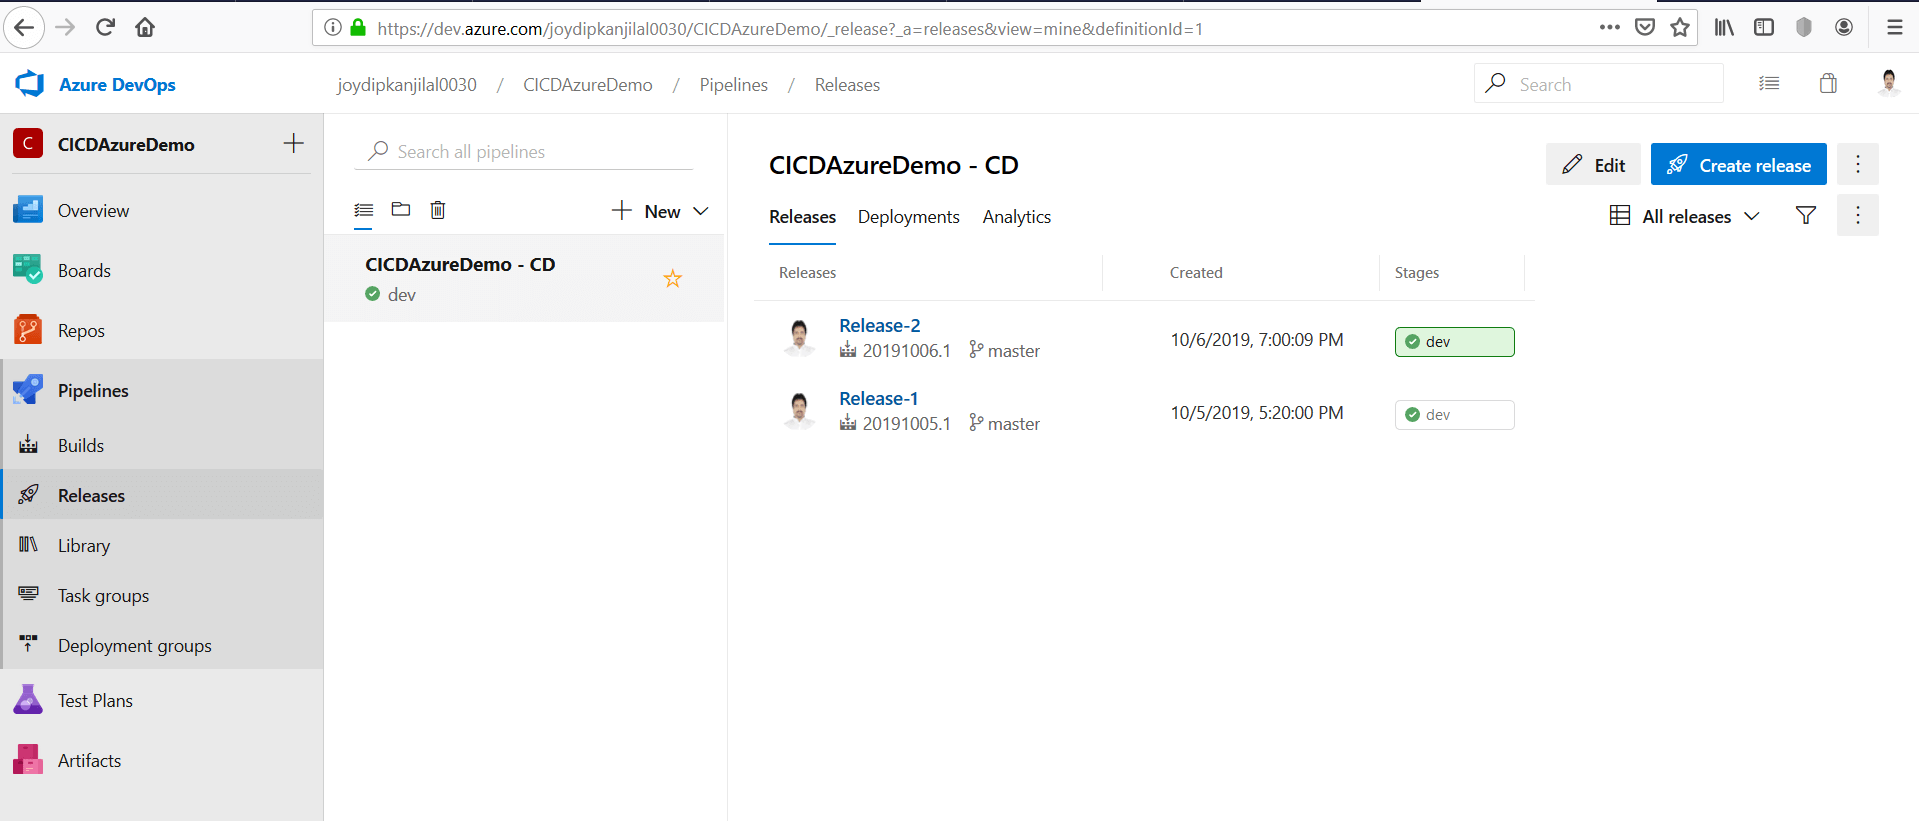Open Boards in the sidebar
This screenshot has height=821, width=1919.
162,270
